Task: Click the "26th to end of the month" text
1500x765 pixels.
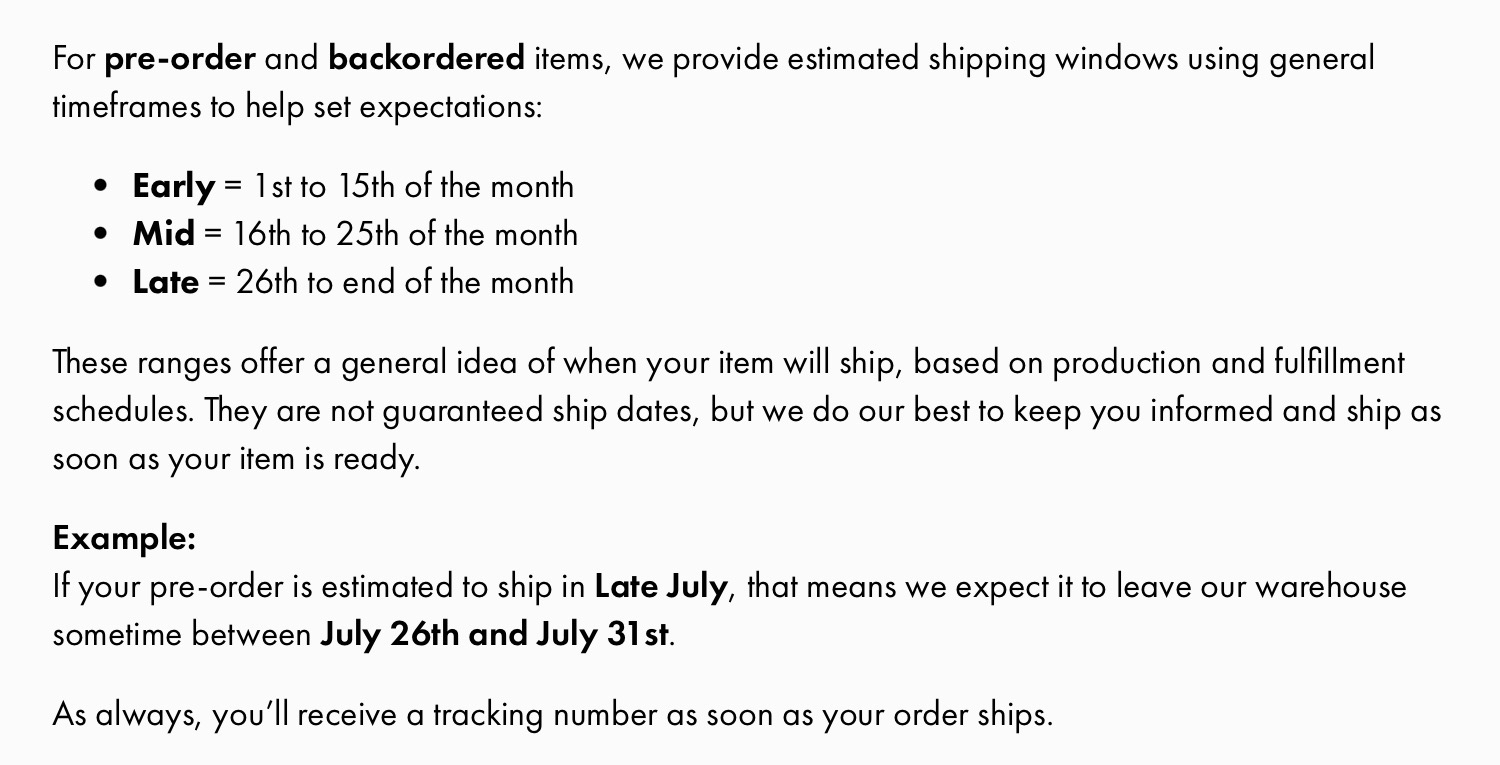Action: [x=405, y=282]
